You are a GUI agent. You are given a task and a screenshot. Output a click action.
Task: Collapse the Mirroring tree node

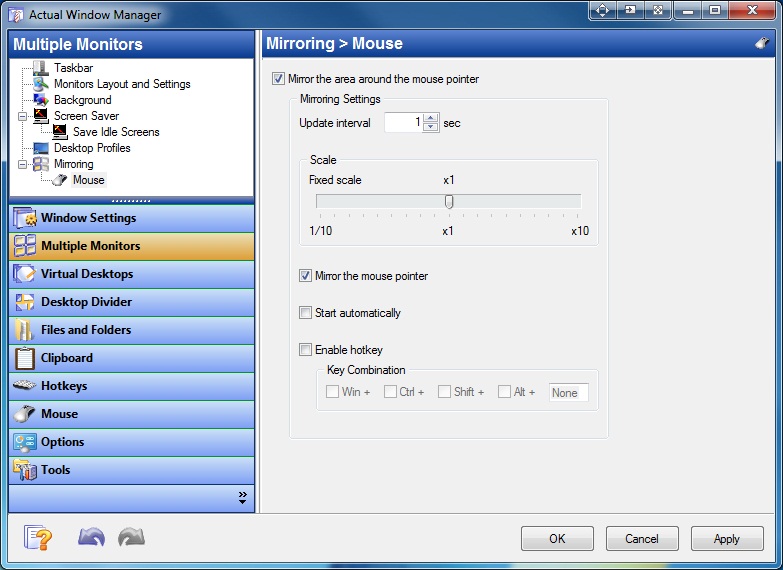click(x=22, y=164)
